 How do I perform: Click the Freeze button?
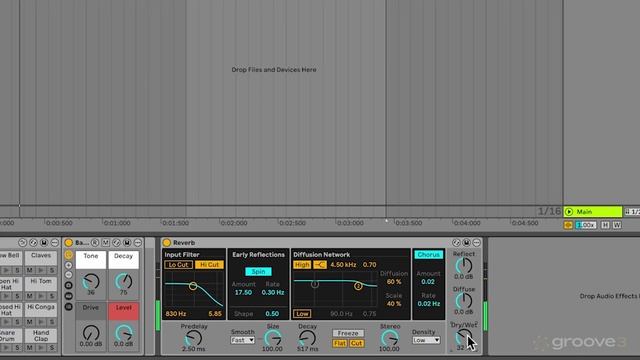pos(348,333)
